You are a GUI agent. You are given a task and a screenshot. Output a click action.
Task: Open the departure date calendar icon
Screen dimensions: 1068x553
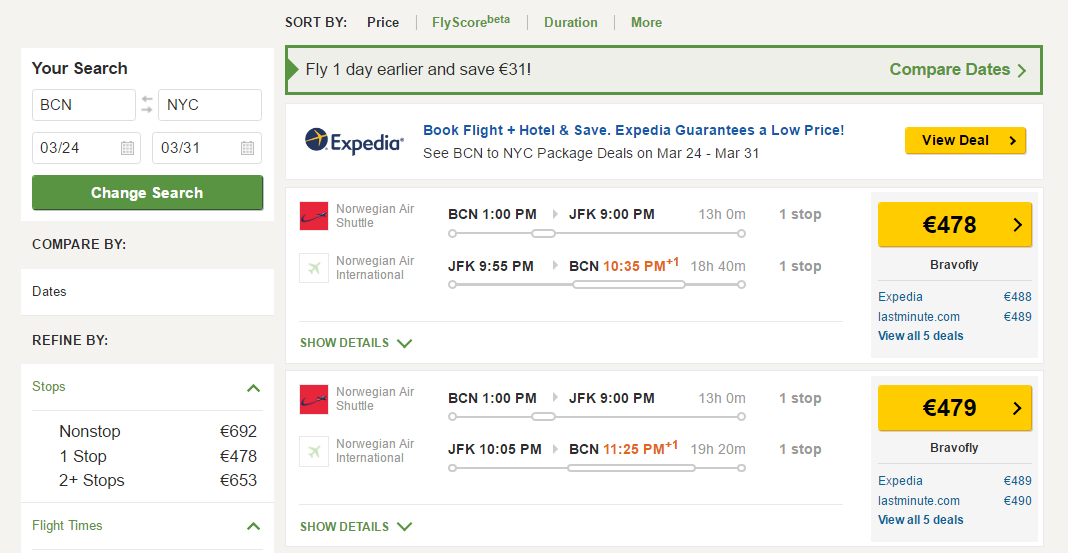127,148
